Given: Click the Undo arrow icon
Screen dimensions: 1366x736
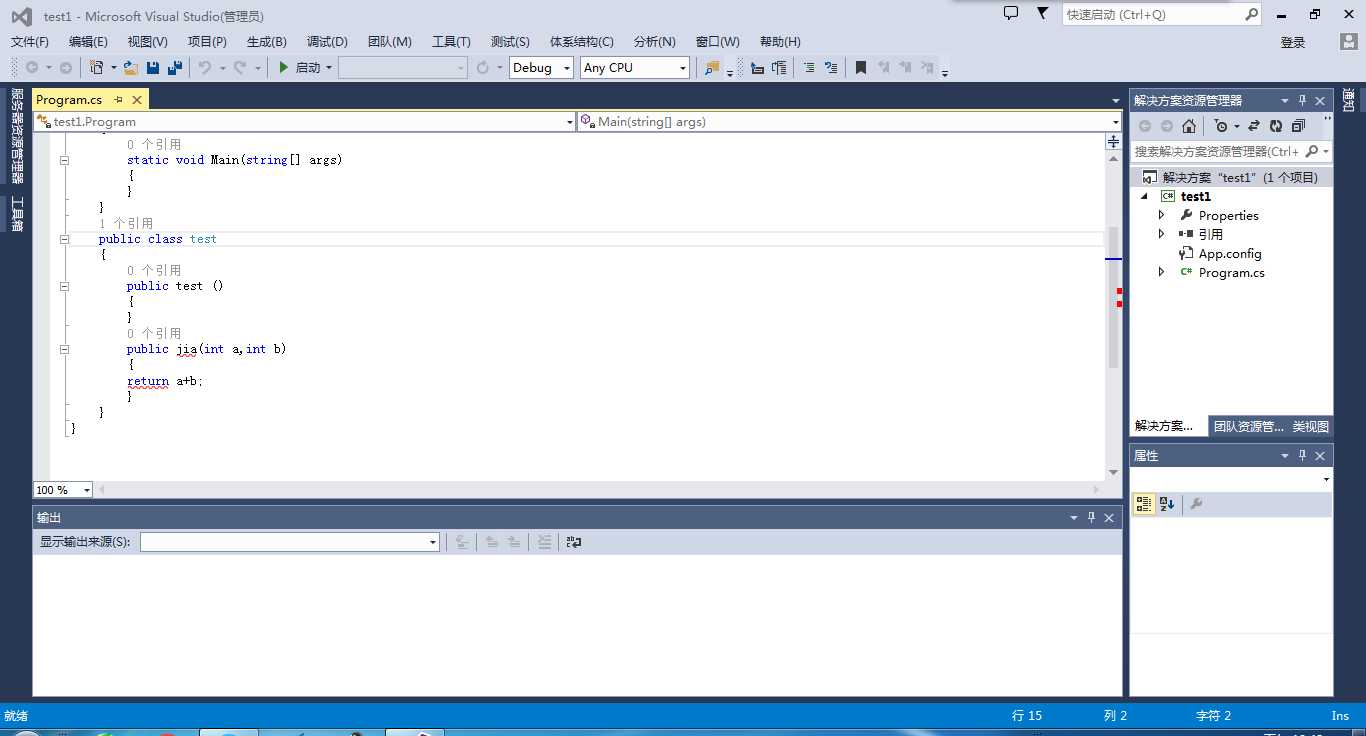Looking at the screenshot, I should (x=205, y=68).
